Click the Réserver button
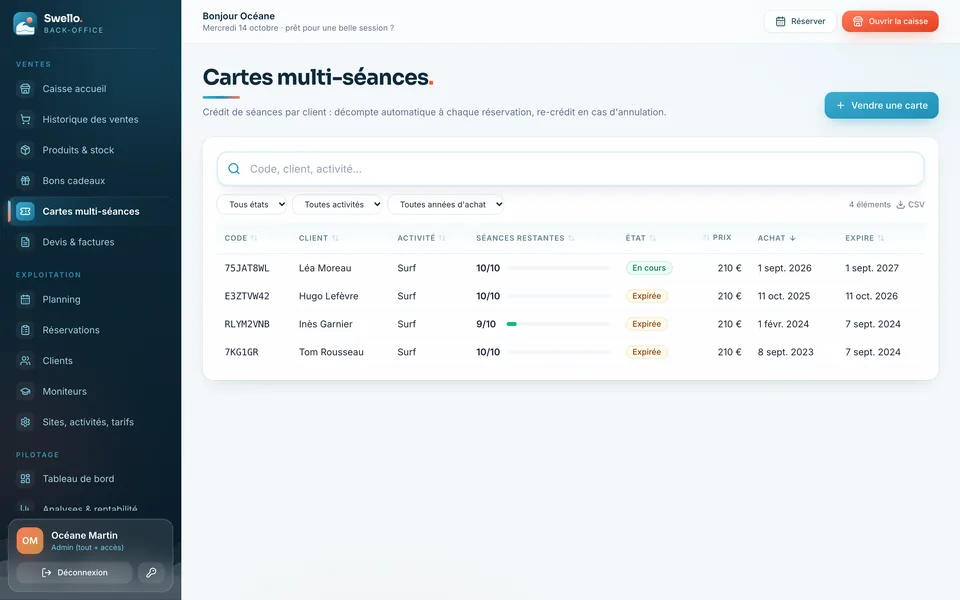The image size is (960, 600). click(800, 21)
